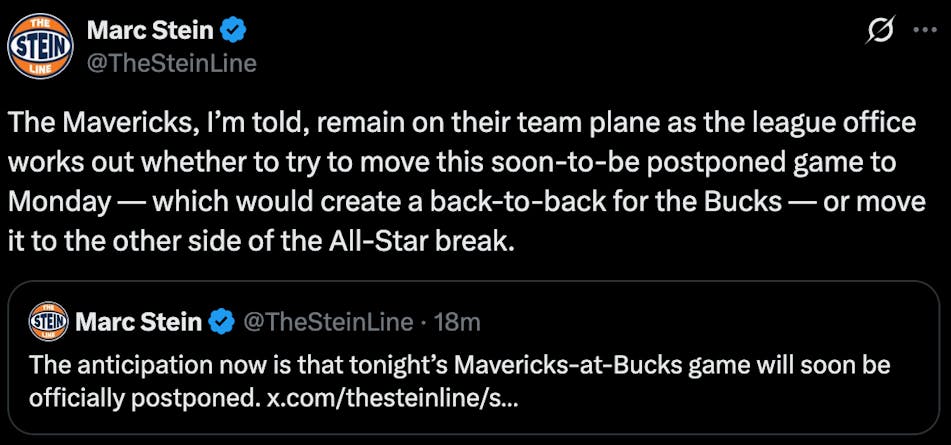Open the three-dot more options menu
The width and height of the screenshot is (951, 445).
point(923,33)
